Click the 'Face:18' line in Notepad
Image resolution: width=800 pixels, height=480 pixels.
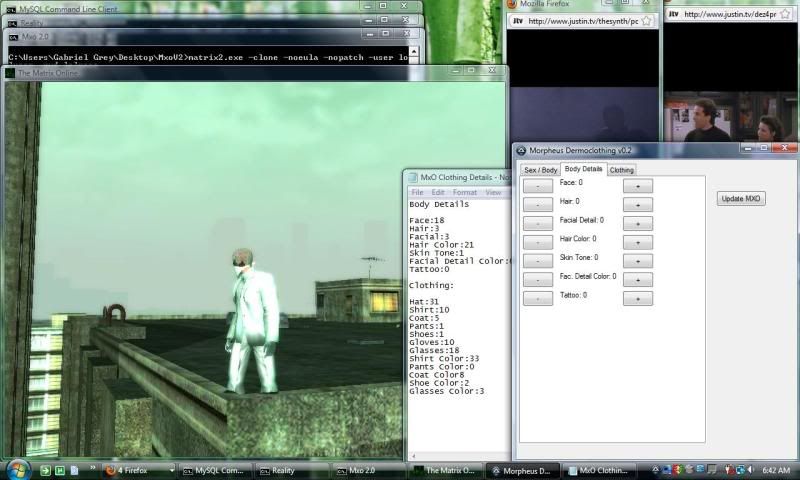tap(427, 220)
